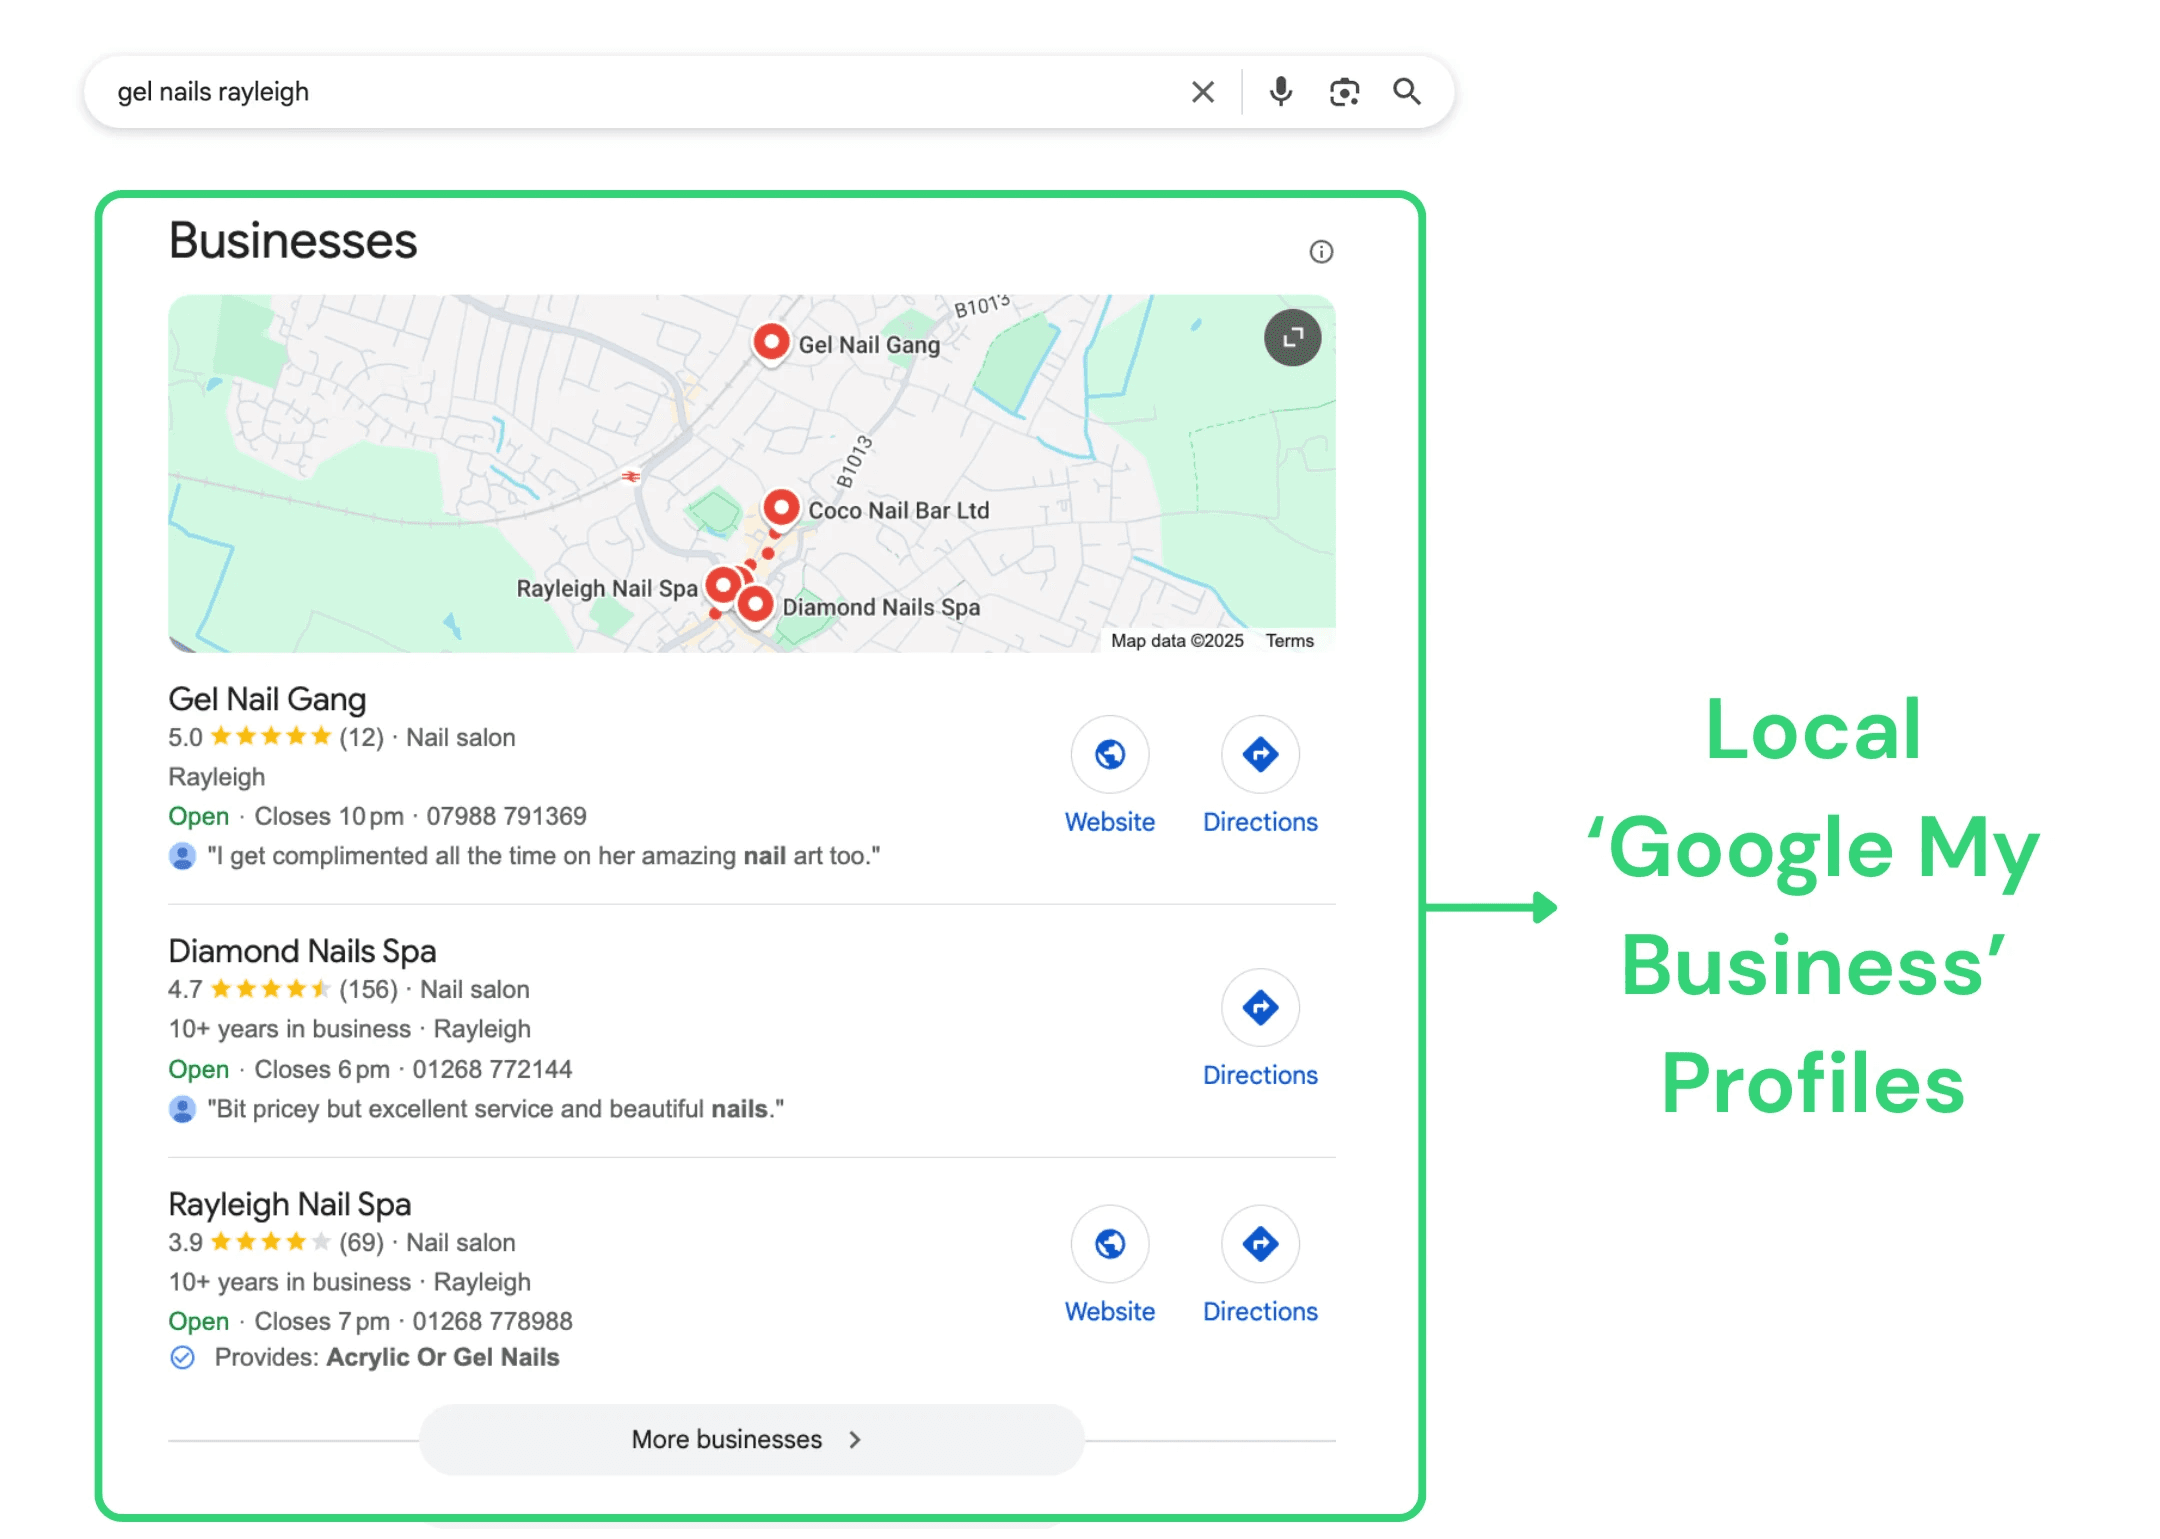The image size is (2160, 1539).
Task: Click the verified checkmark icon under Rayleigh Nail Spa
Action: pyautogui.click(x=182, y=1357)
